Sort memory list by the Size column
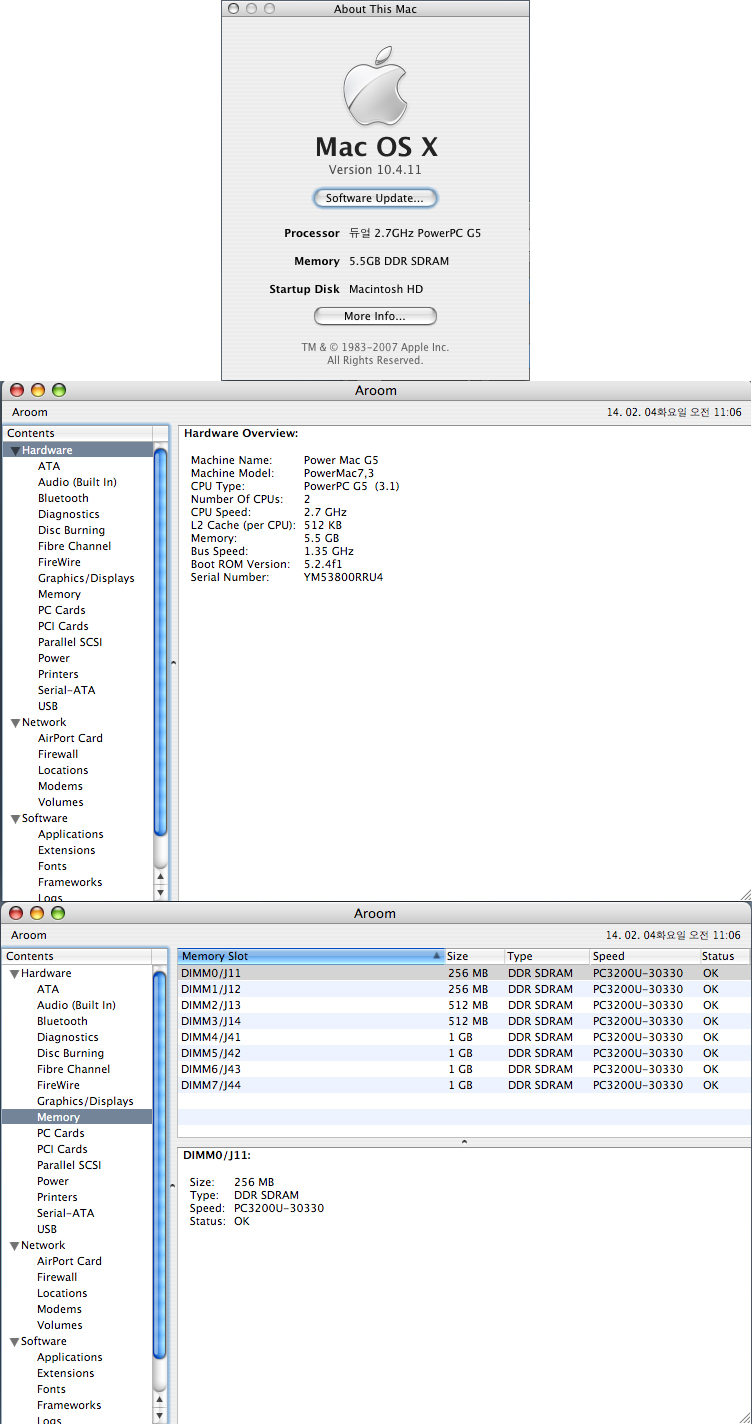 pyautogui.click(x=472, y=957)
